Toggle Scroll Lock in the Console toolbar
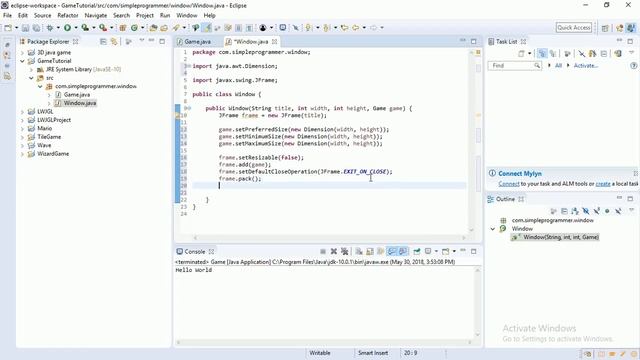This screenshot has width=640, height=360. click(370, 251)
